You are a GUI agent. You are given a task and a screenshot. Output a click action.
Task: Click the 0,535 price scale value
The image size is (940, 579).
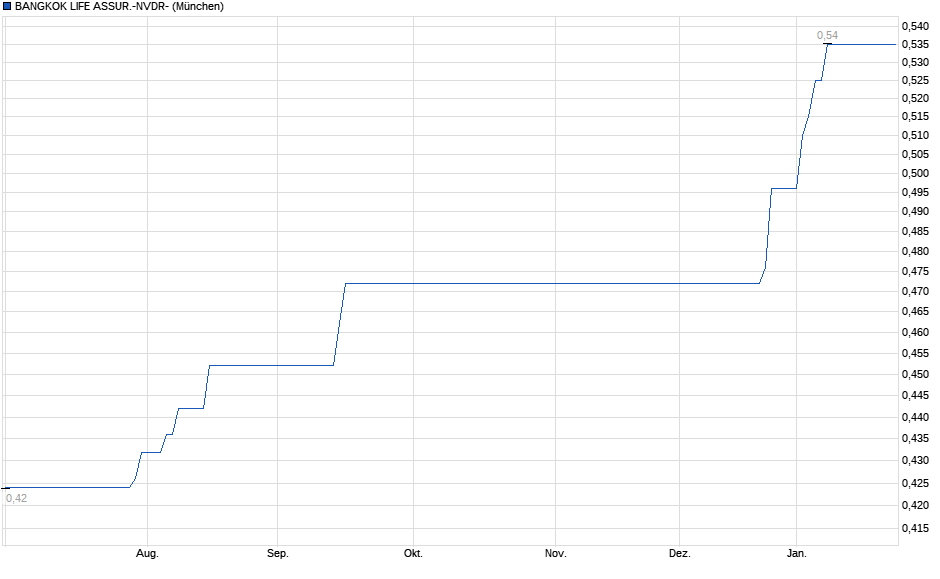915,43
